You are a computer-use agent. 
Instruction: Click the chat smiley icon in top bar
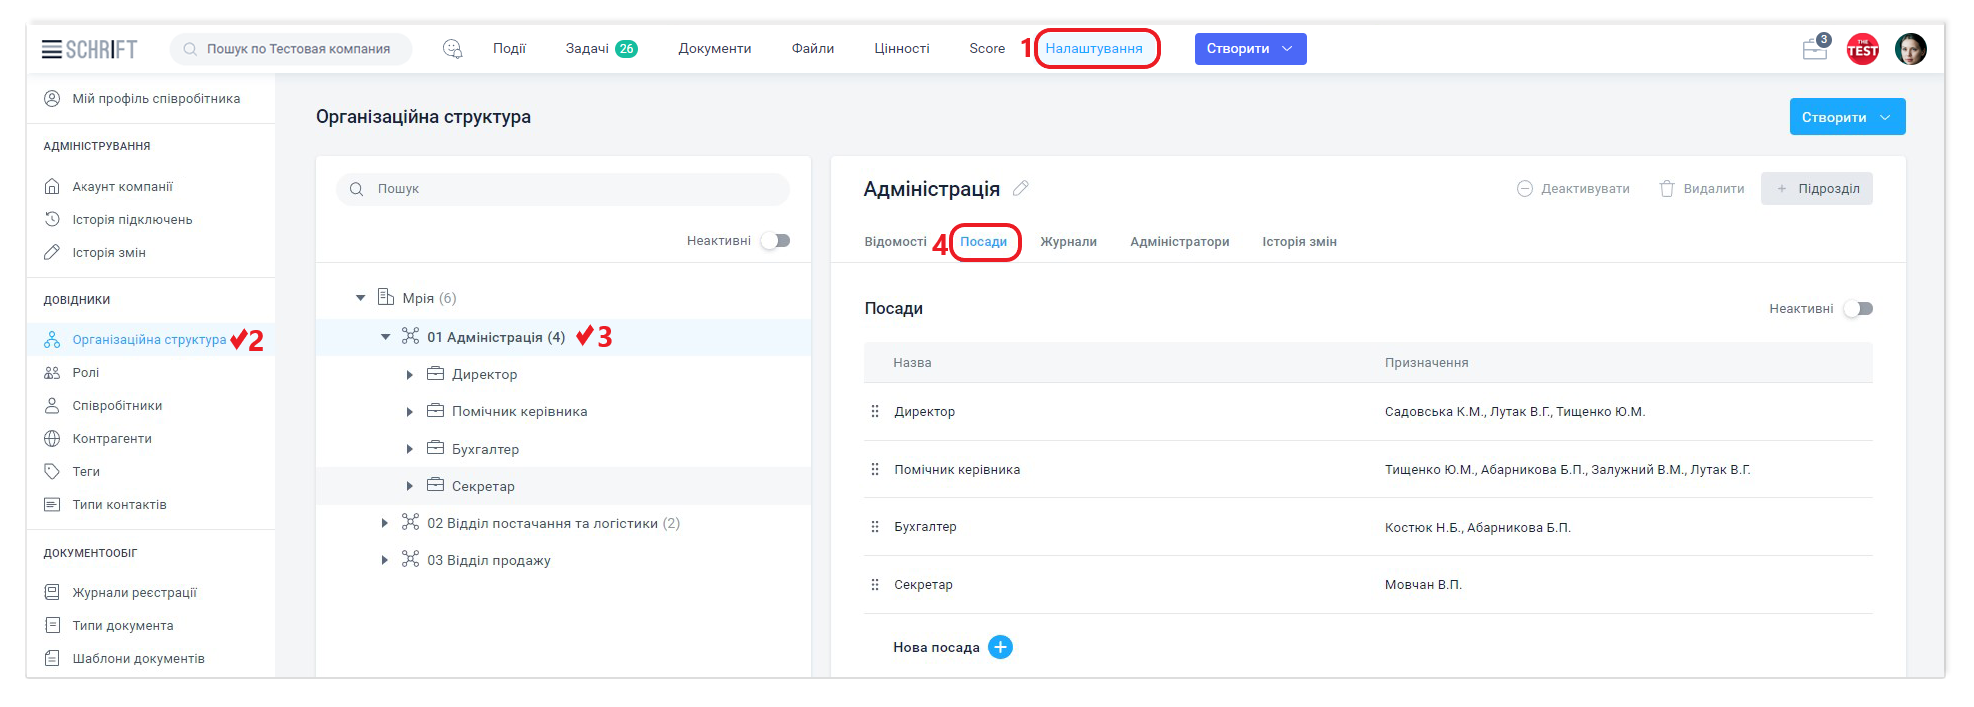452,49
